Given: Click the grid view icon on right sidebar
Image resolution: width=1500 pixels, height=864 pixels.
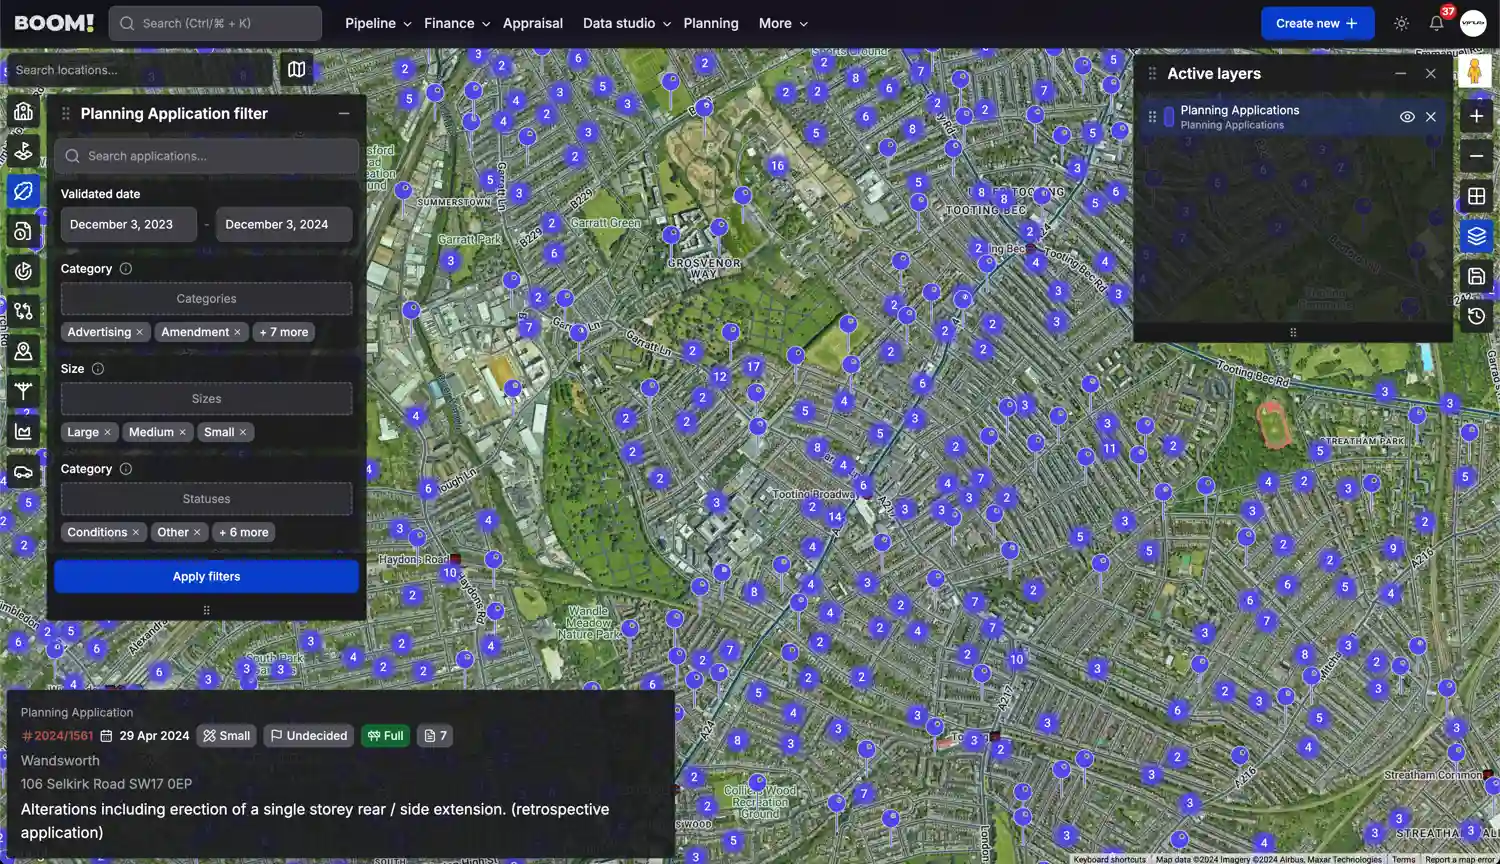Looking at the screenshot, I should (1477, 196).
